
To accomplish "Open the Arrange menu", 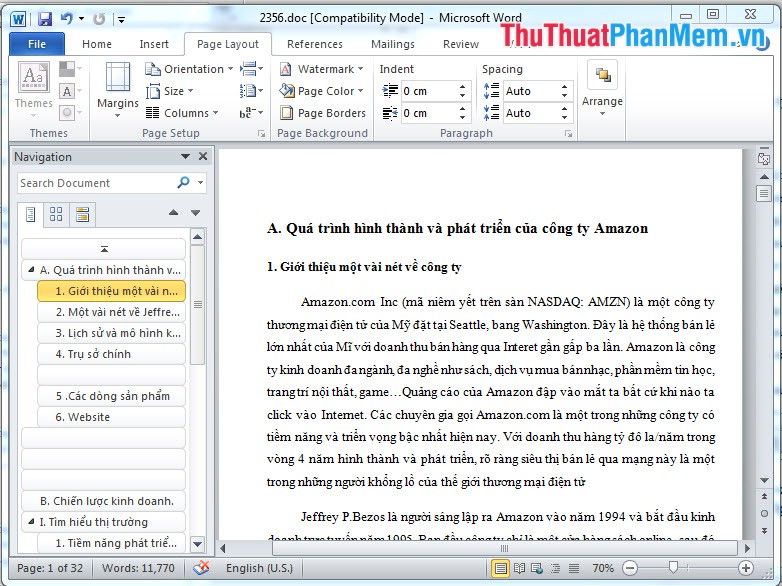I will click(x=602, y=89).
